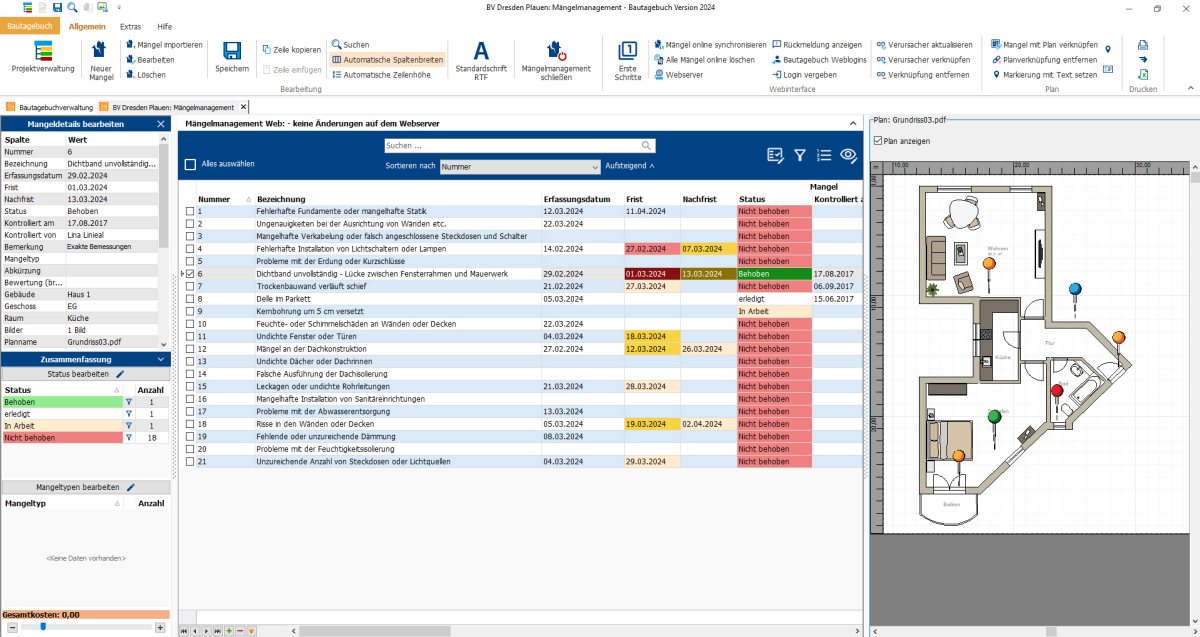Open the Sortieren nach Nummer dropdown
This screenshot has height=637, width=1200.
[520, 167]
